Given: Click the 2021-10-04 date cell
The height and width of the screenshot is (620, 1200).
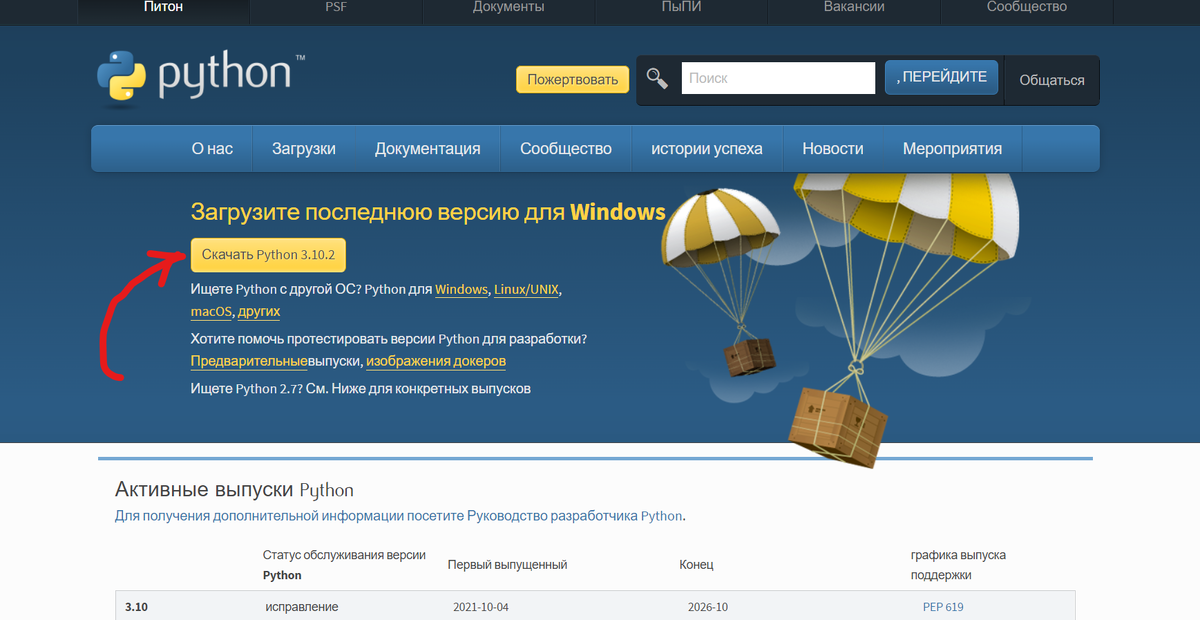Looking at the screenshot, I should [481, 607].
